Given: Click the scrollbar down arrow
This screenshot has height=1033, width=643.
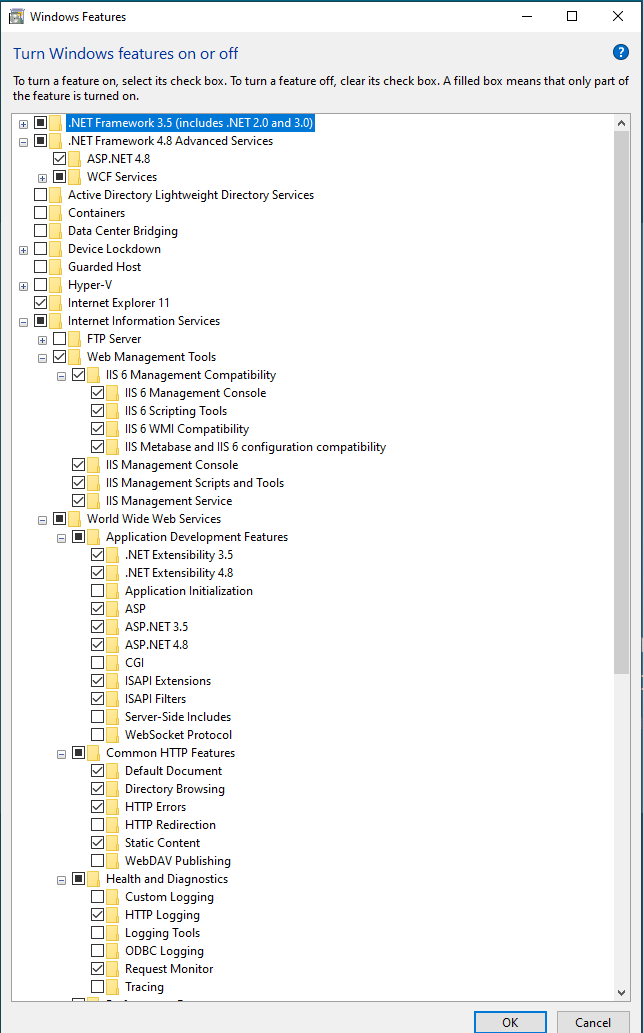Looking at the screenshot, I should tap(621, 991).
